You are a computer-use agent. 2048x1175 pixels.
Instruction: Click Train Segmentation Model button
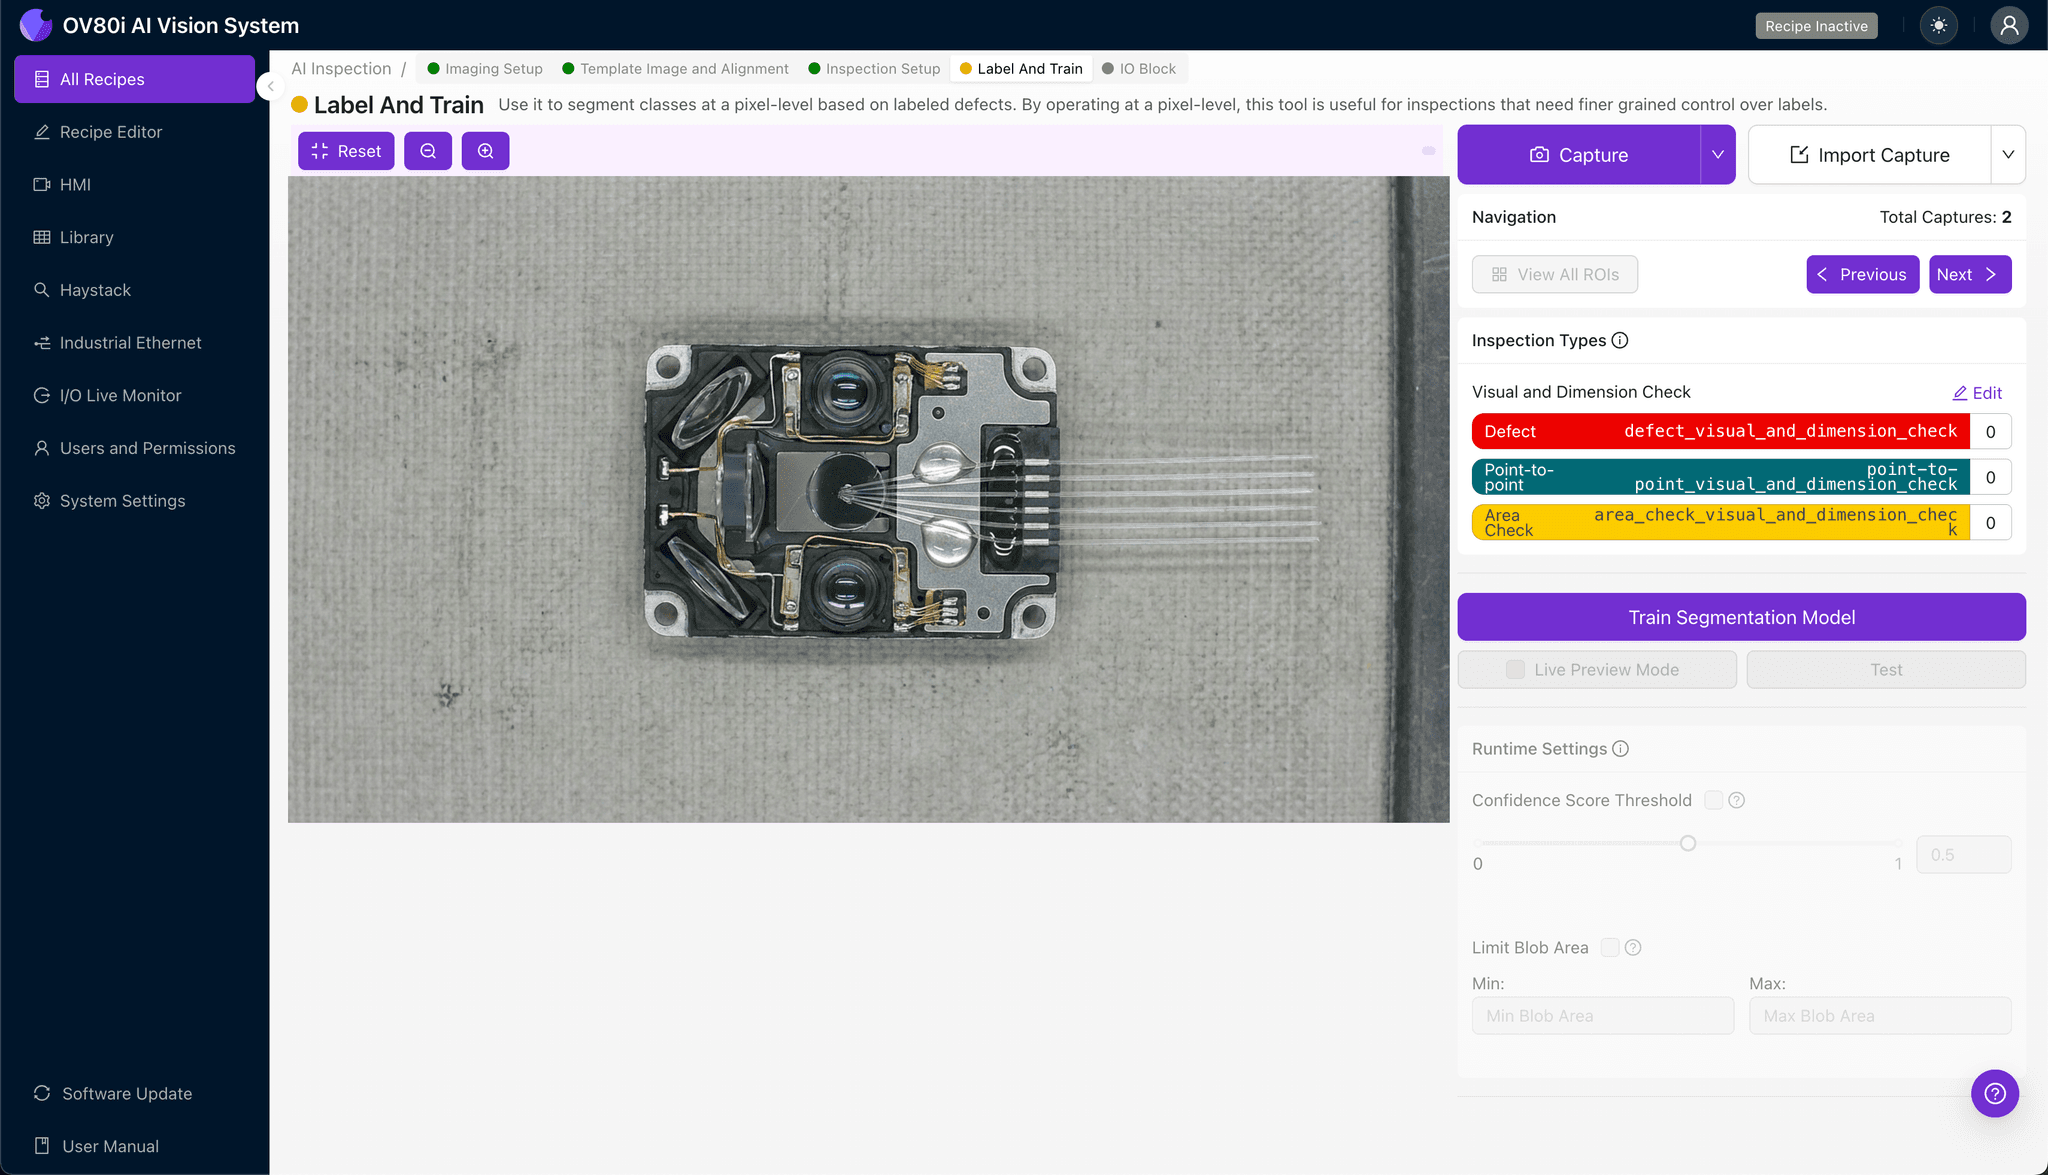(x=1741, y=618)
